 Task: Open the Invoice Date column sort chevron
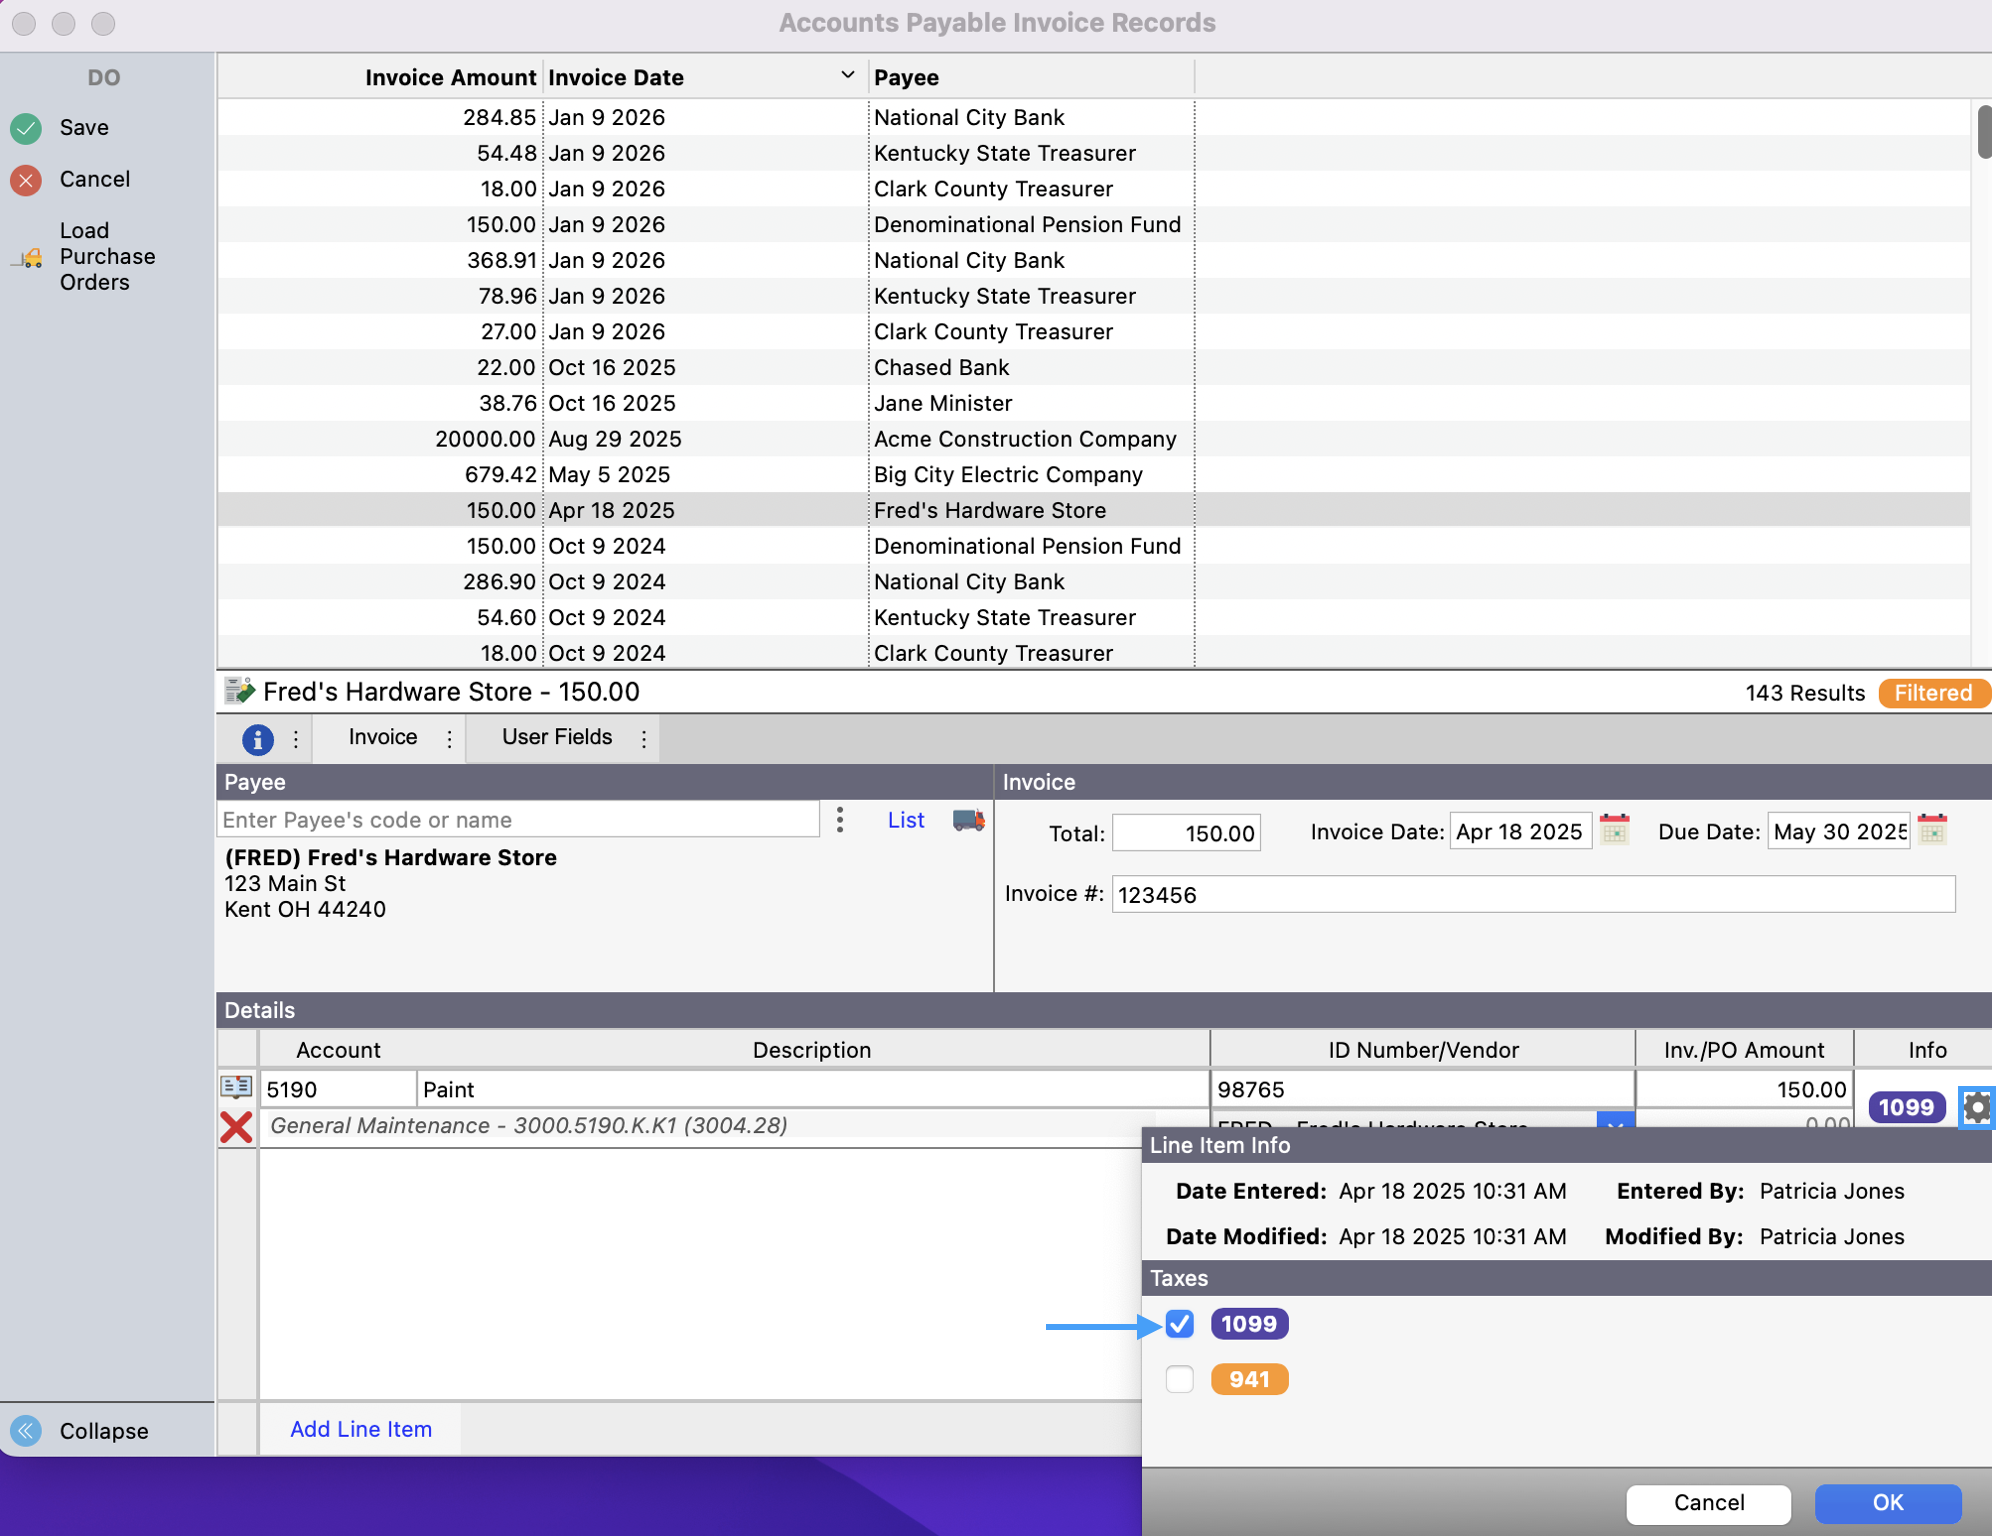847,76
